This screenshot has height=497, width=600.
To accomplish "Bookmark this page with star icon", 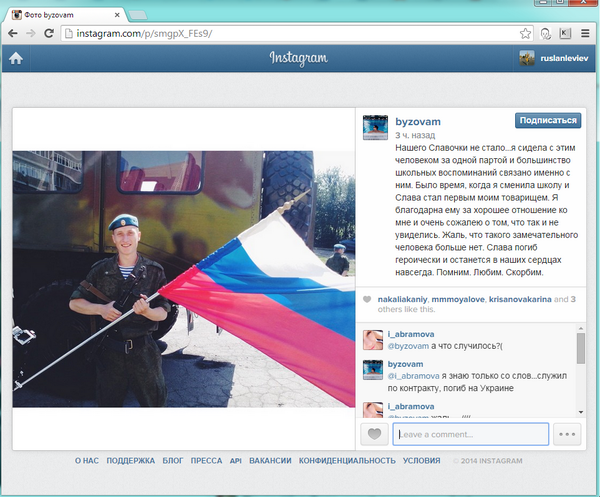I will [525, 34].
